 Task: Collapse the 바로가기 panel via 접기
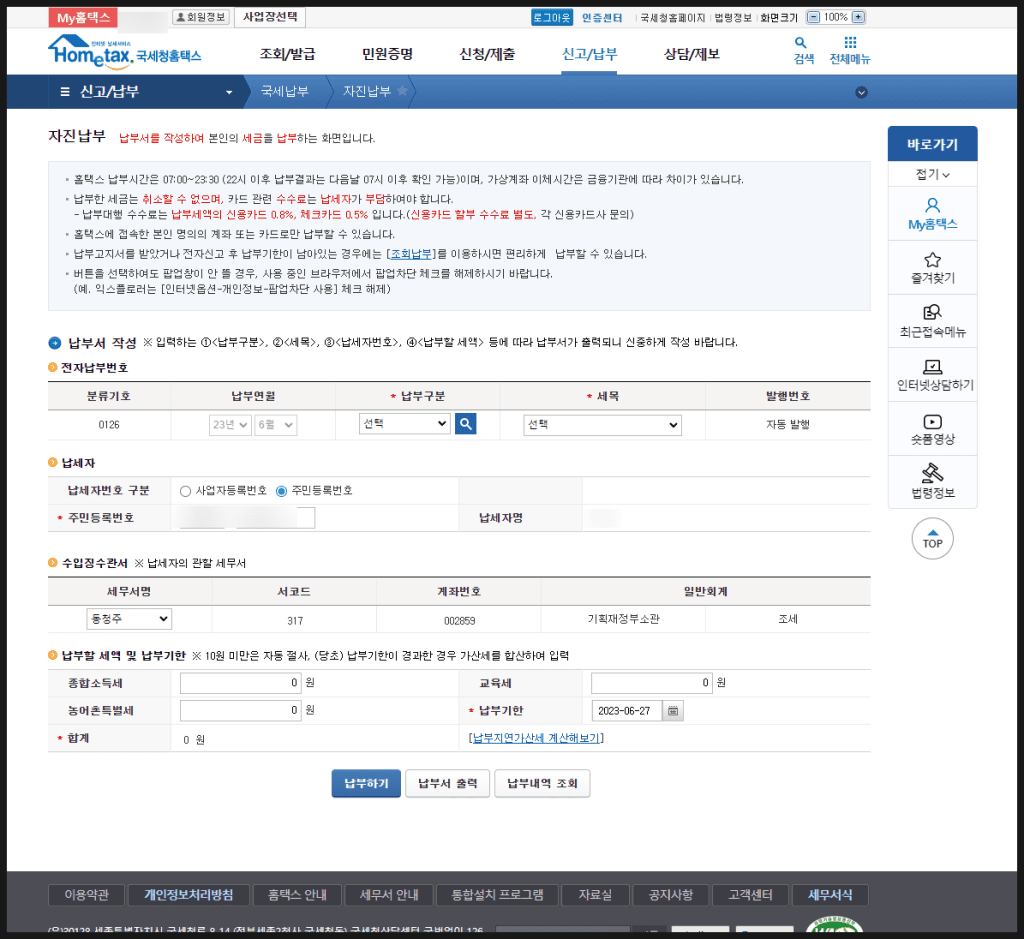click(932, 174)
